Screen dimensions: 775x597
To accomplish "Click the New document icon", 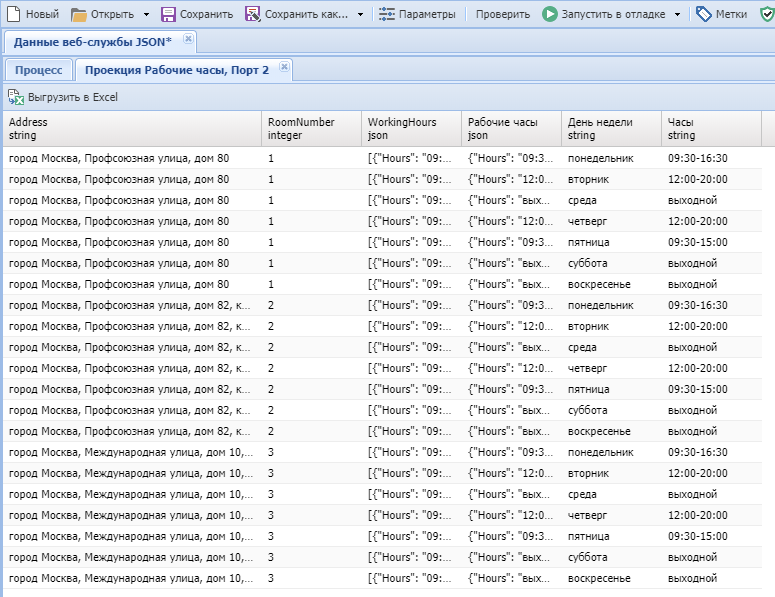I will pyautogui.click(x=13, y=14).
